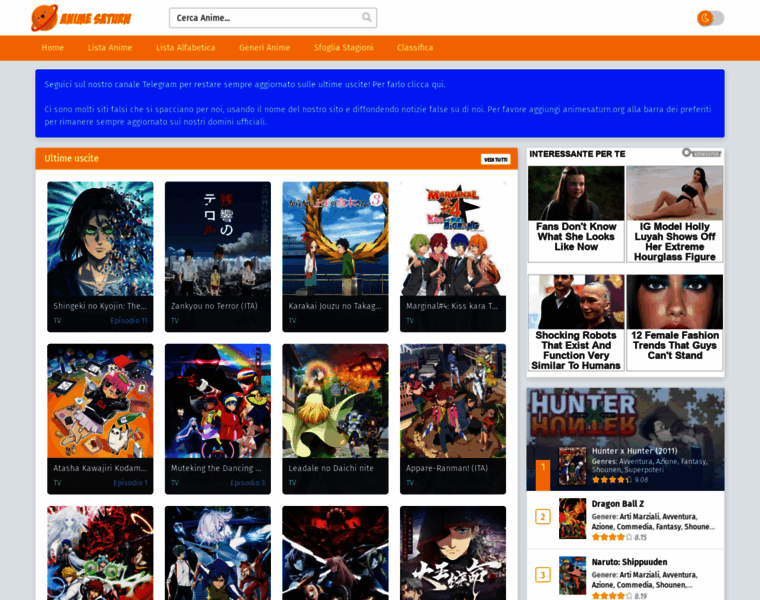Open the Muteking the Dancing poster
This screenshot has height=600, width=760.
coord(218,401)
